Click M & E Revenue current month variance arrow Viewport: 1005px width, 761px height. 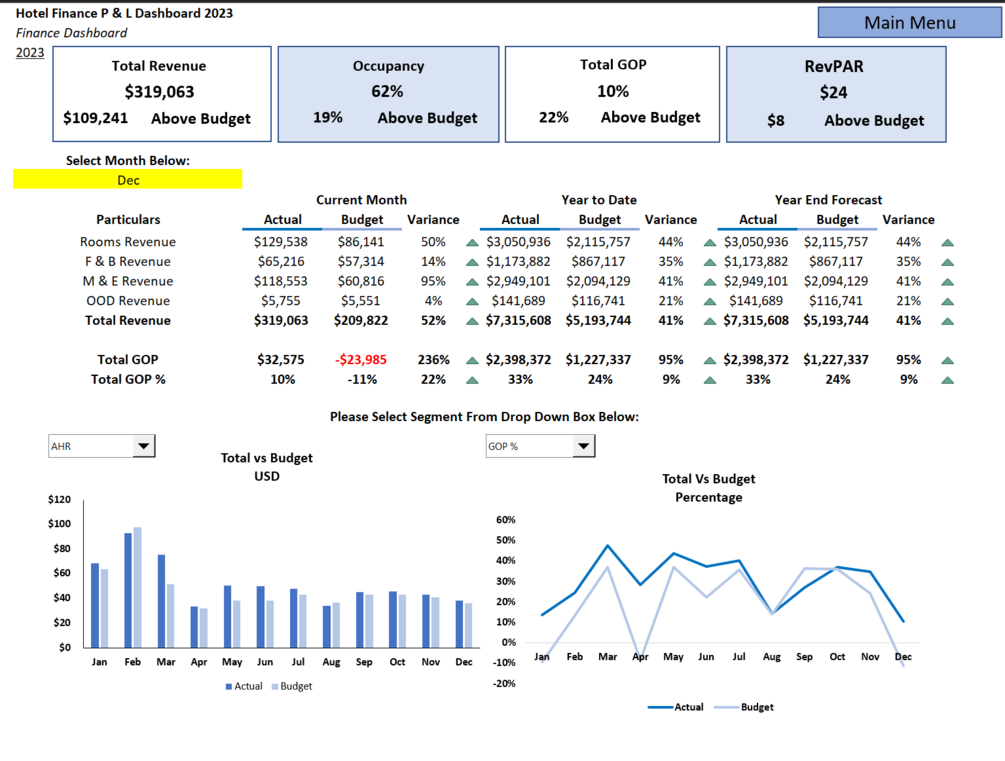(x=472, y=282)
